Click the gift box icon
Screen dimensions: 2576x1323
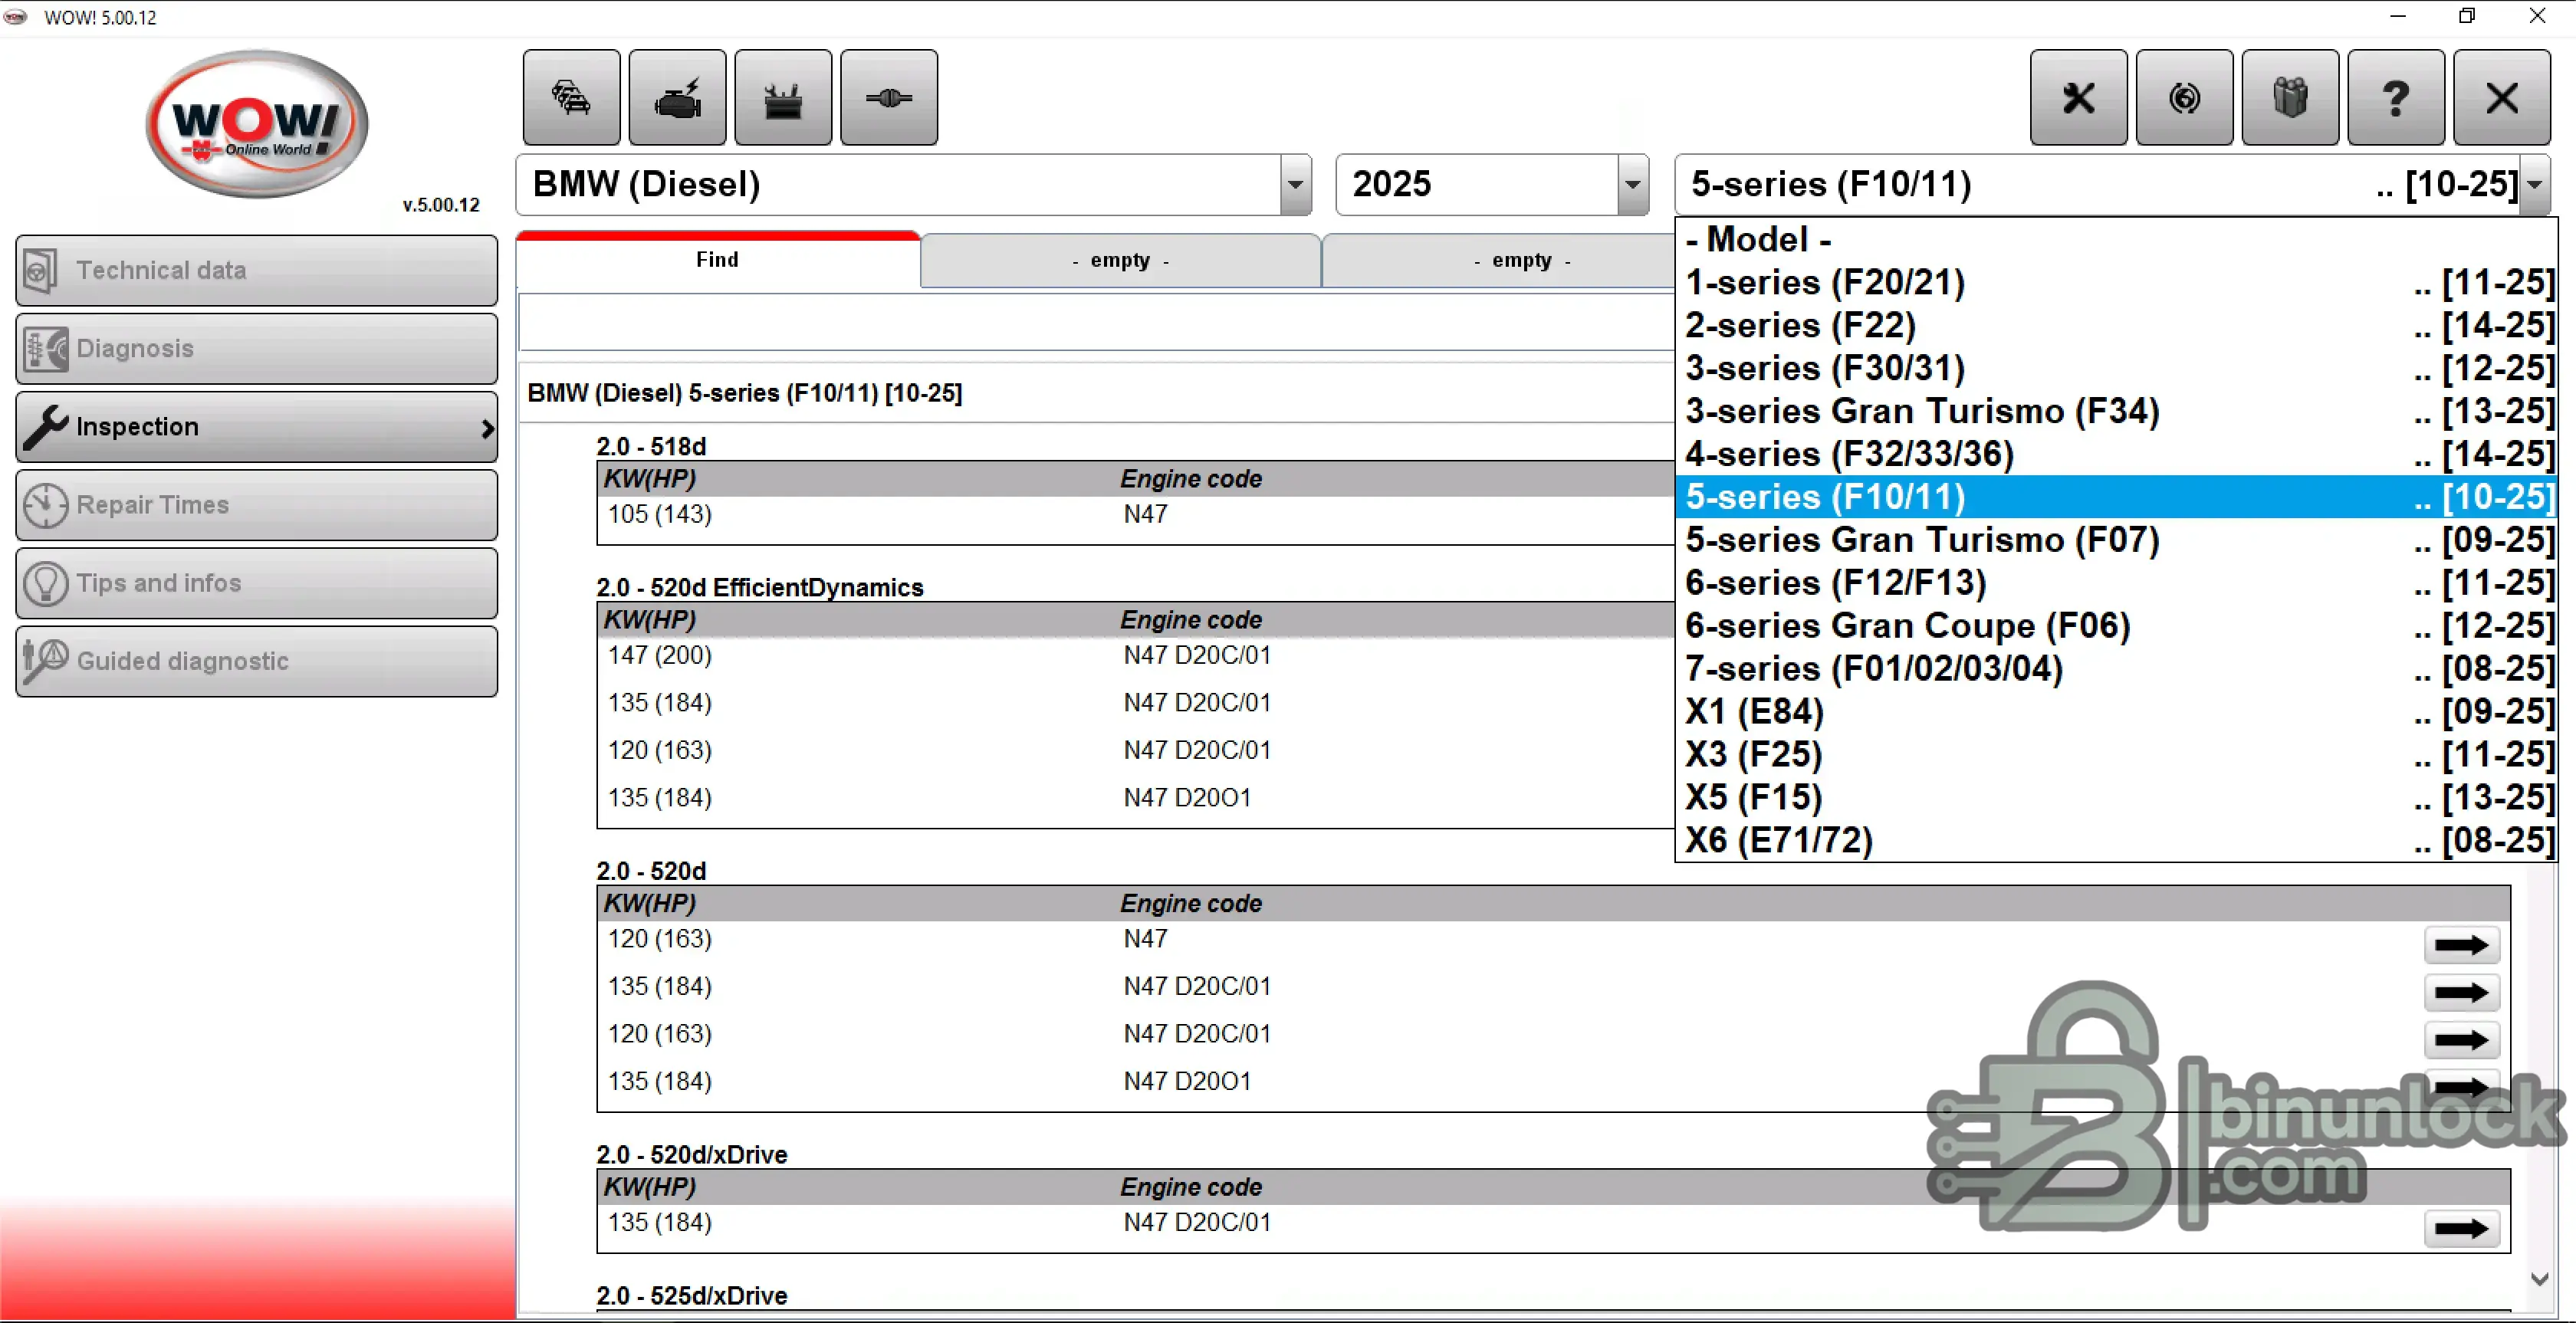pyautogui.click(x=2291, y=98)
